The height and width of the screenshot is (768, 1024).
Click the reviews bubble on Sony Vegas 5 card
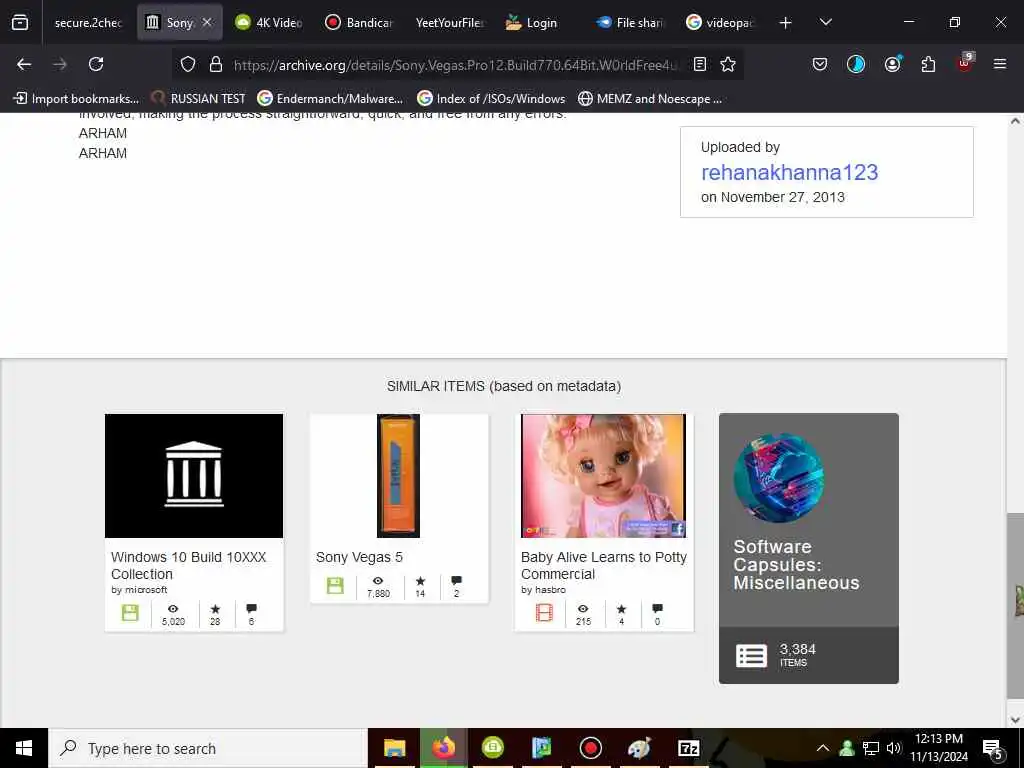[456, 581]
